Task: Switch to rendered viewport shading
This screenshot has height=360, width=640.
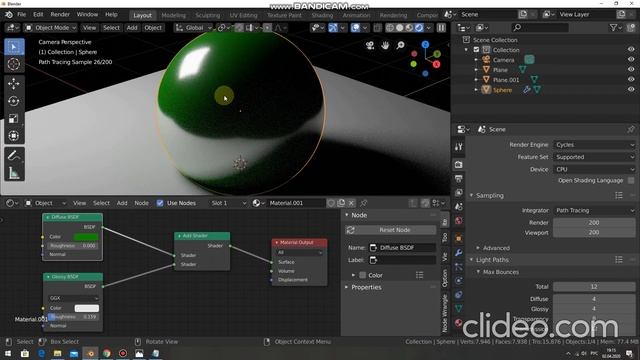Action: click(x=419, y=28)
